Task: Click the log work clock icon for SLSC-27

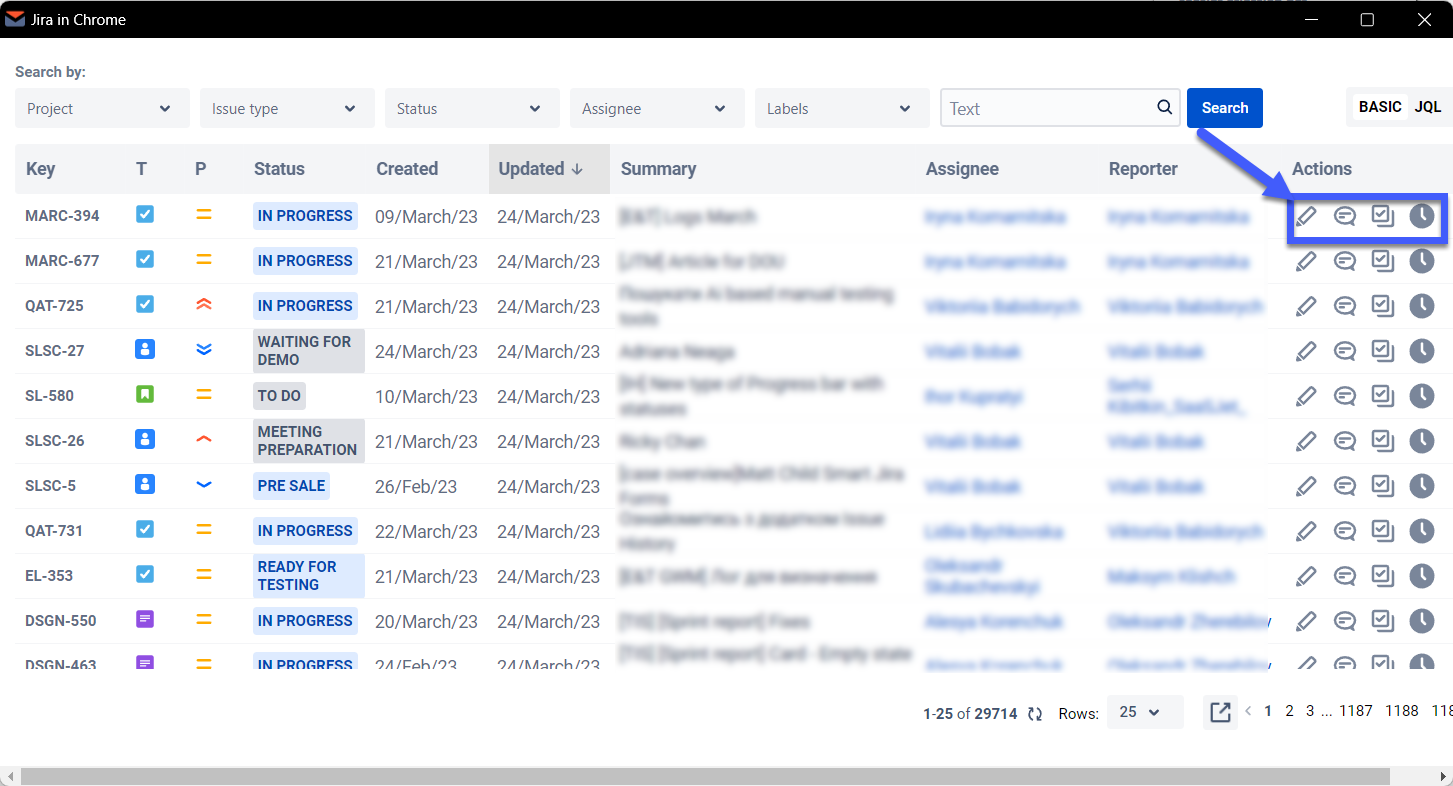Action: 1421,351
